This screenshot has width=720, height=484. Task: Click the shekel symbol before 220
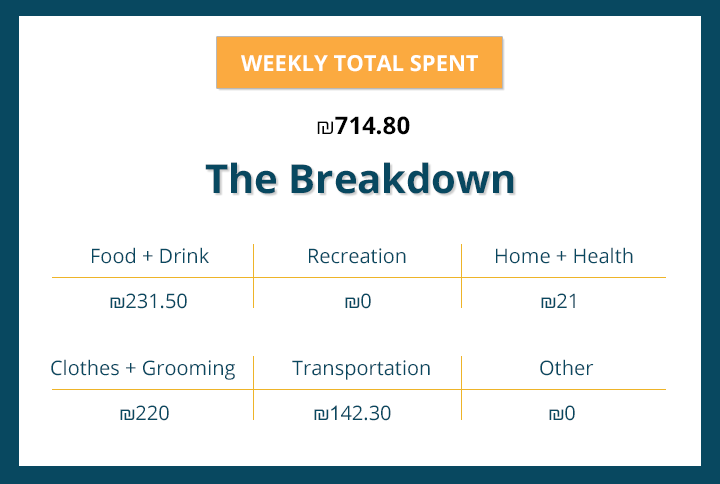point(125,414)
